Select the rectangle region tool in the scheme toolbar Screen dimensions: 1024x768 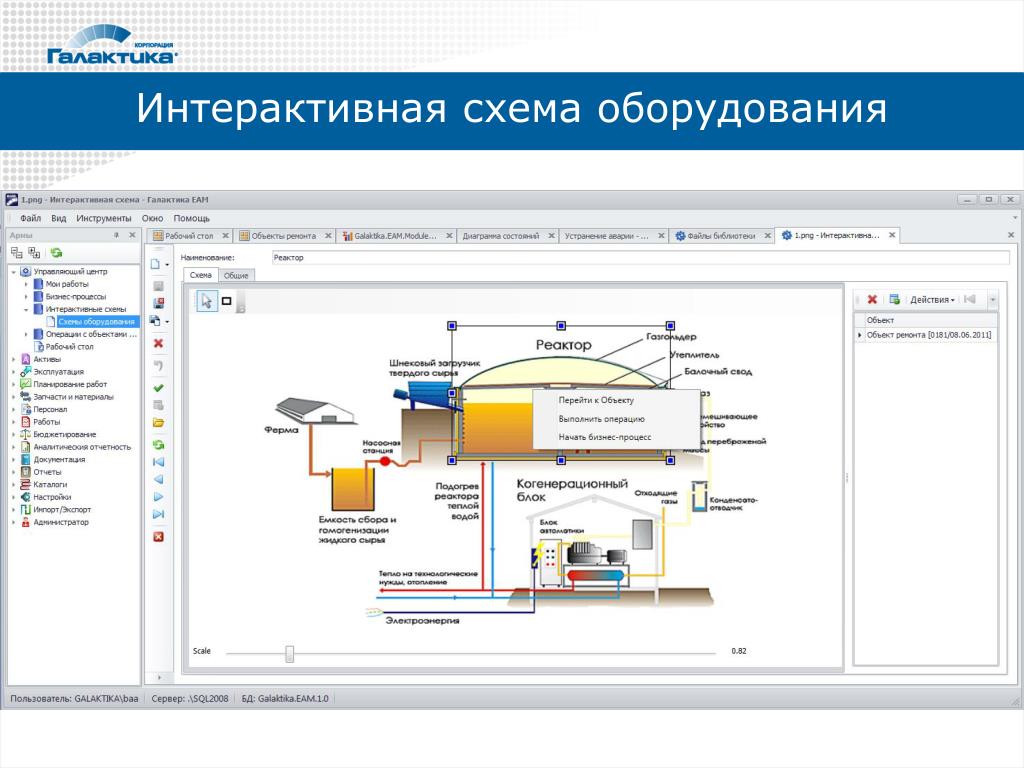pyautogui.click(x=227, y=301)
